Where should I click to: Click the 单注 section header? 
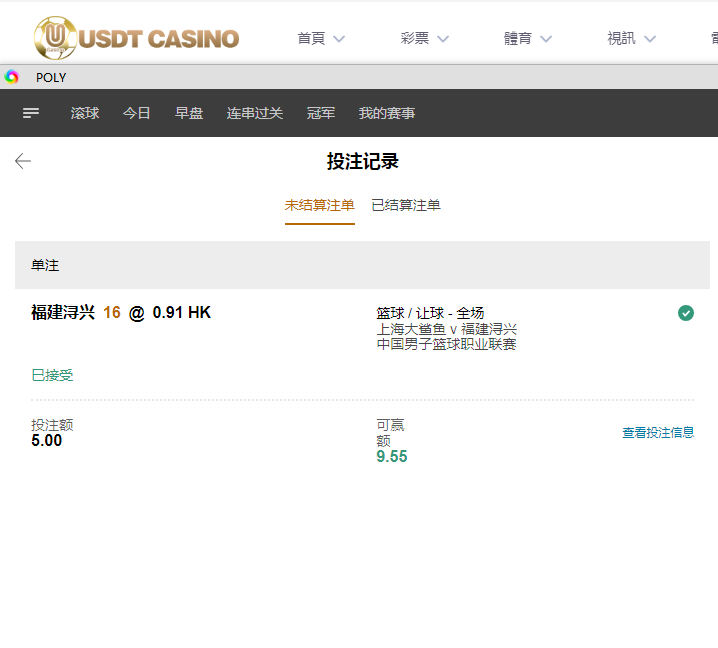click(x=362, y=265)
